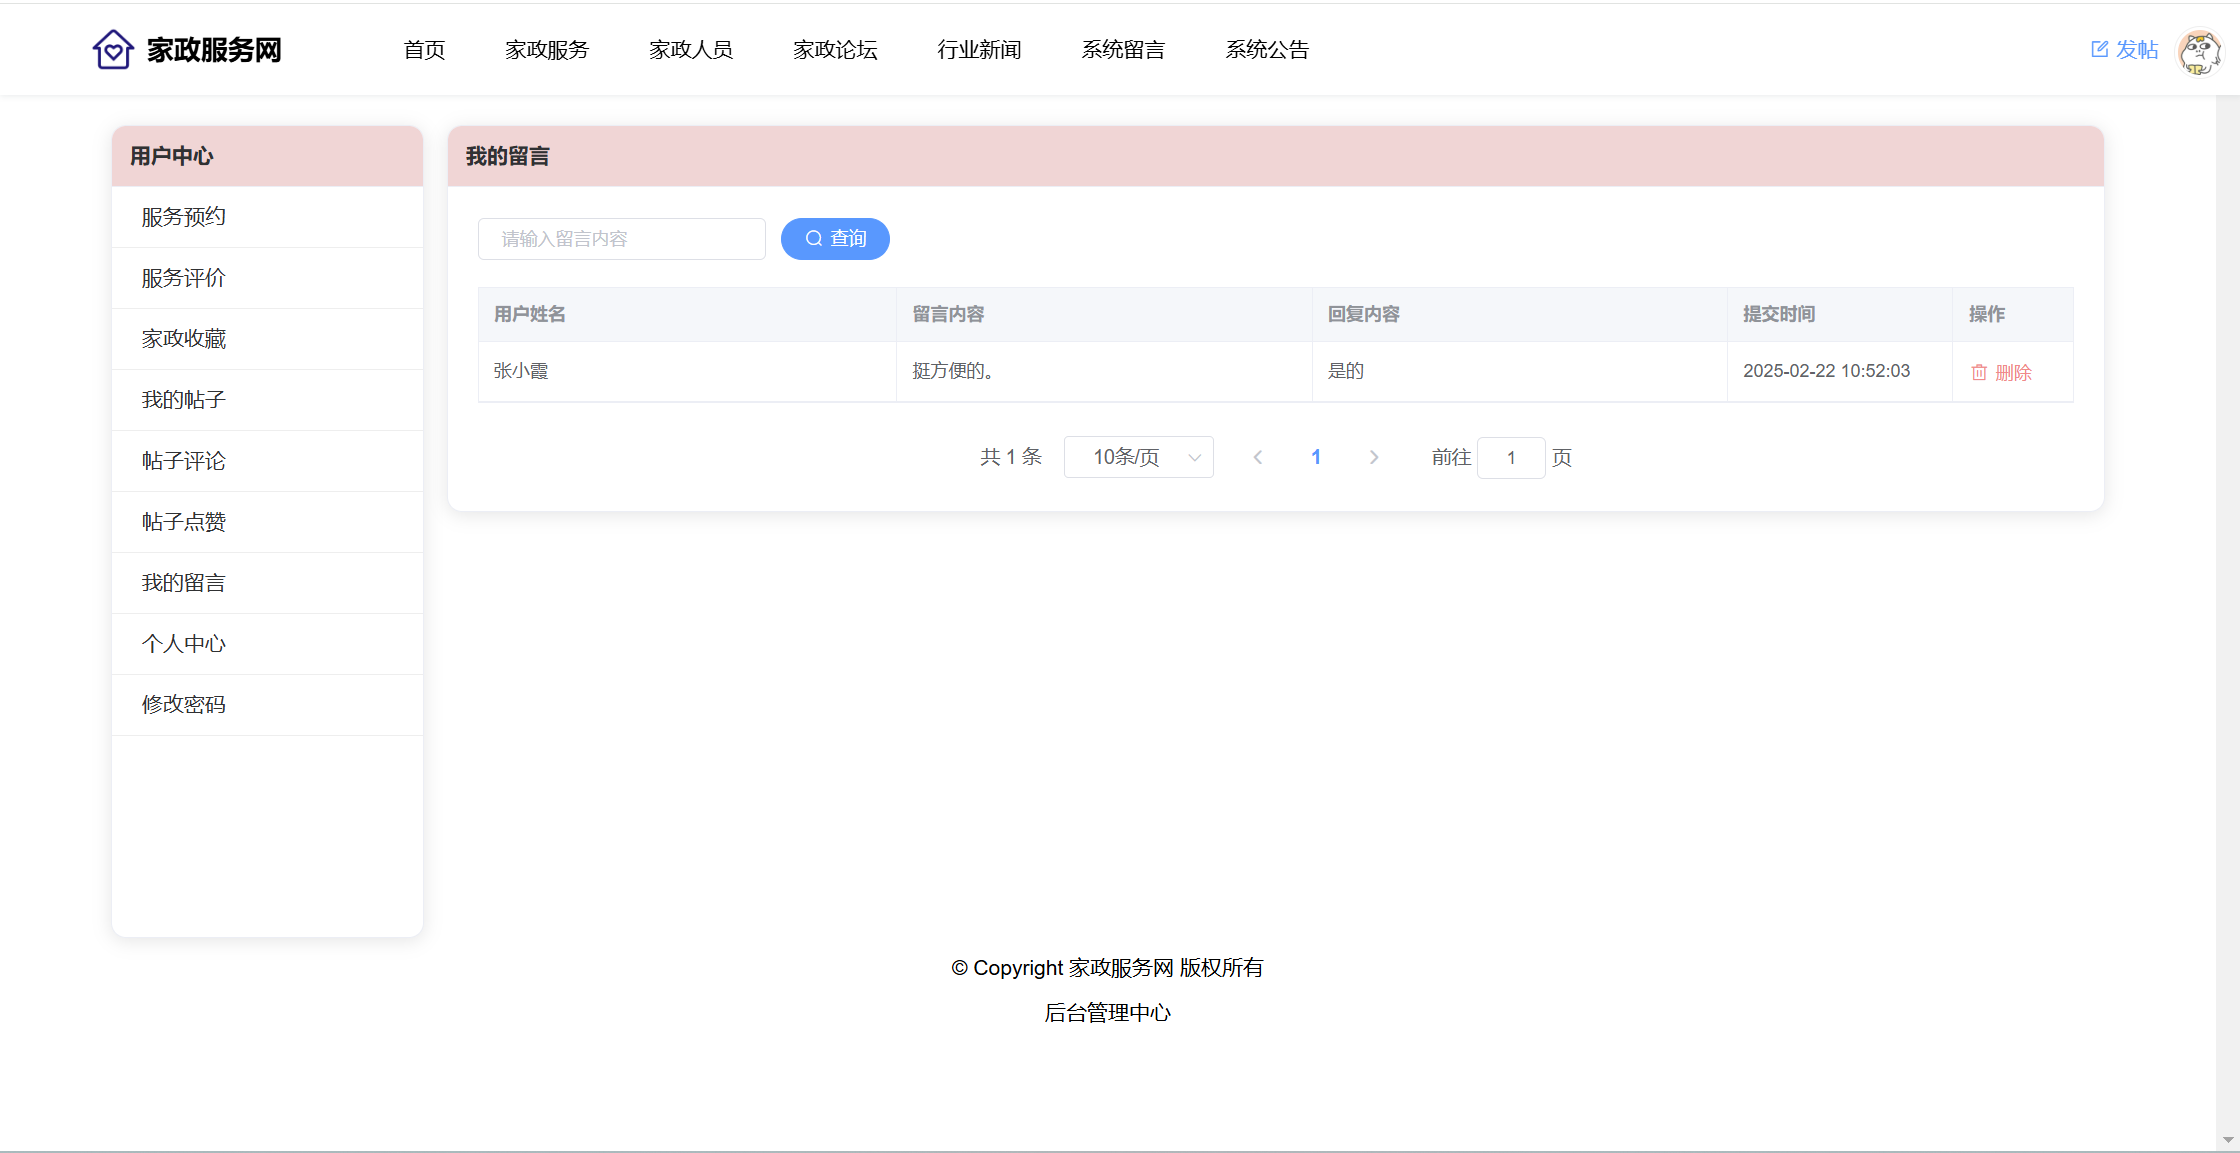
Task: Click the 发帖 edit icon
Action: coord(2099,49)
